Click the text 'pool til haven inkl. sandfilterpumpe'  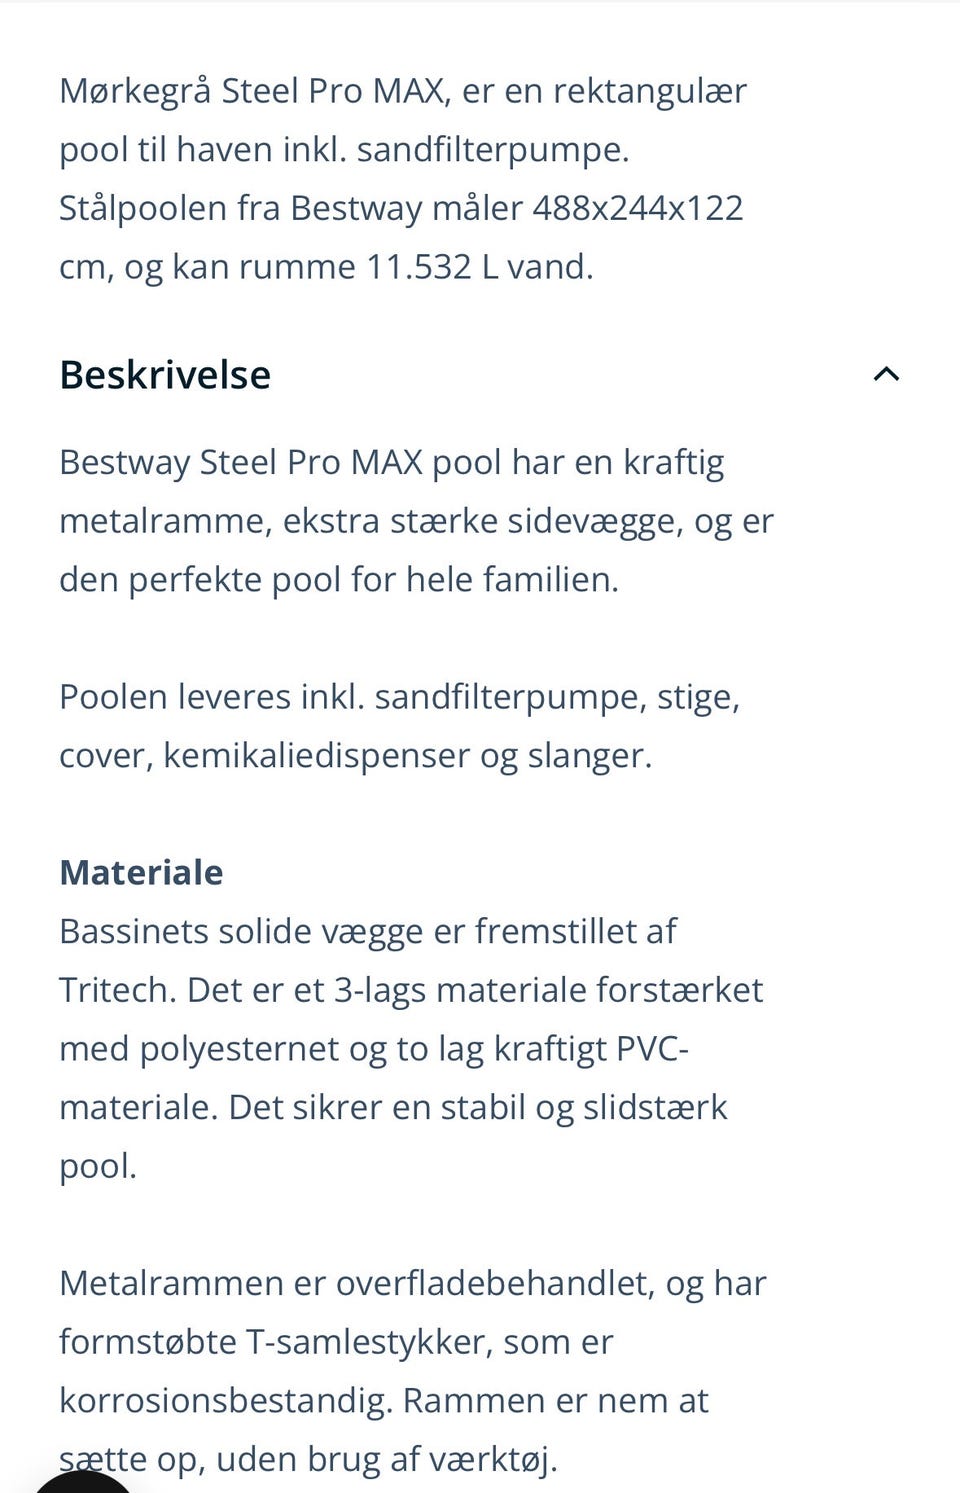coord(344,150)
